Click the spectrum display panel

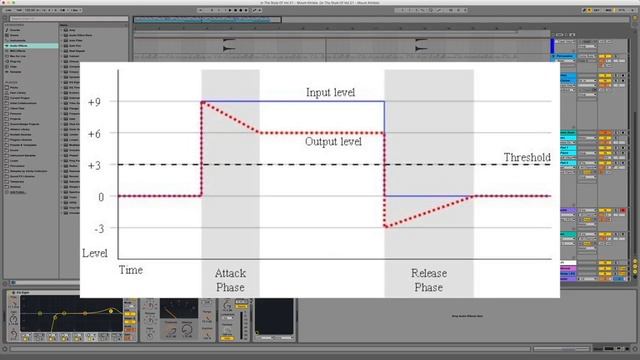coord(274,316)
